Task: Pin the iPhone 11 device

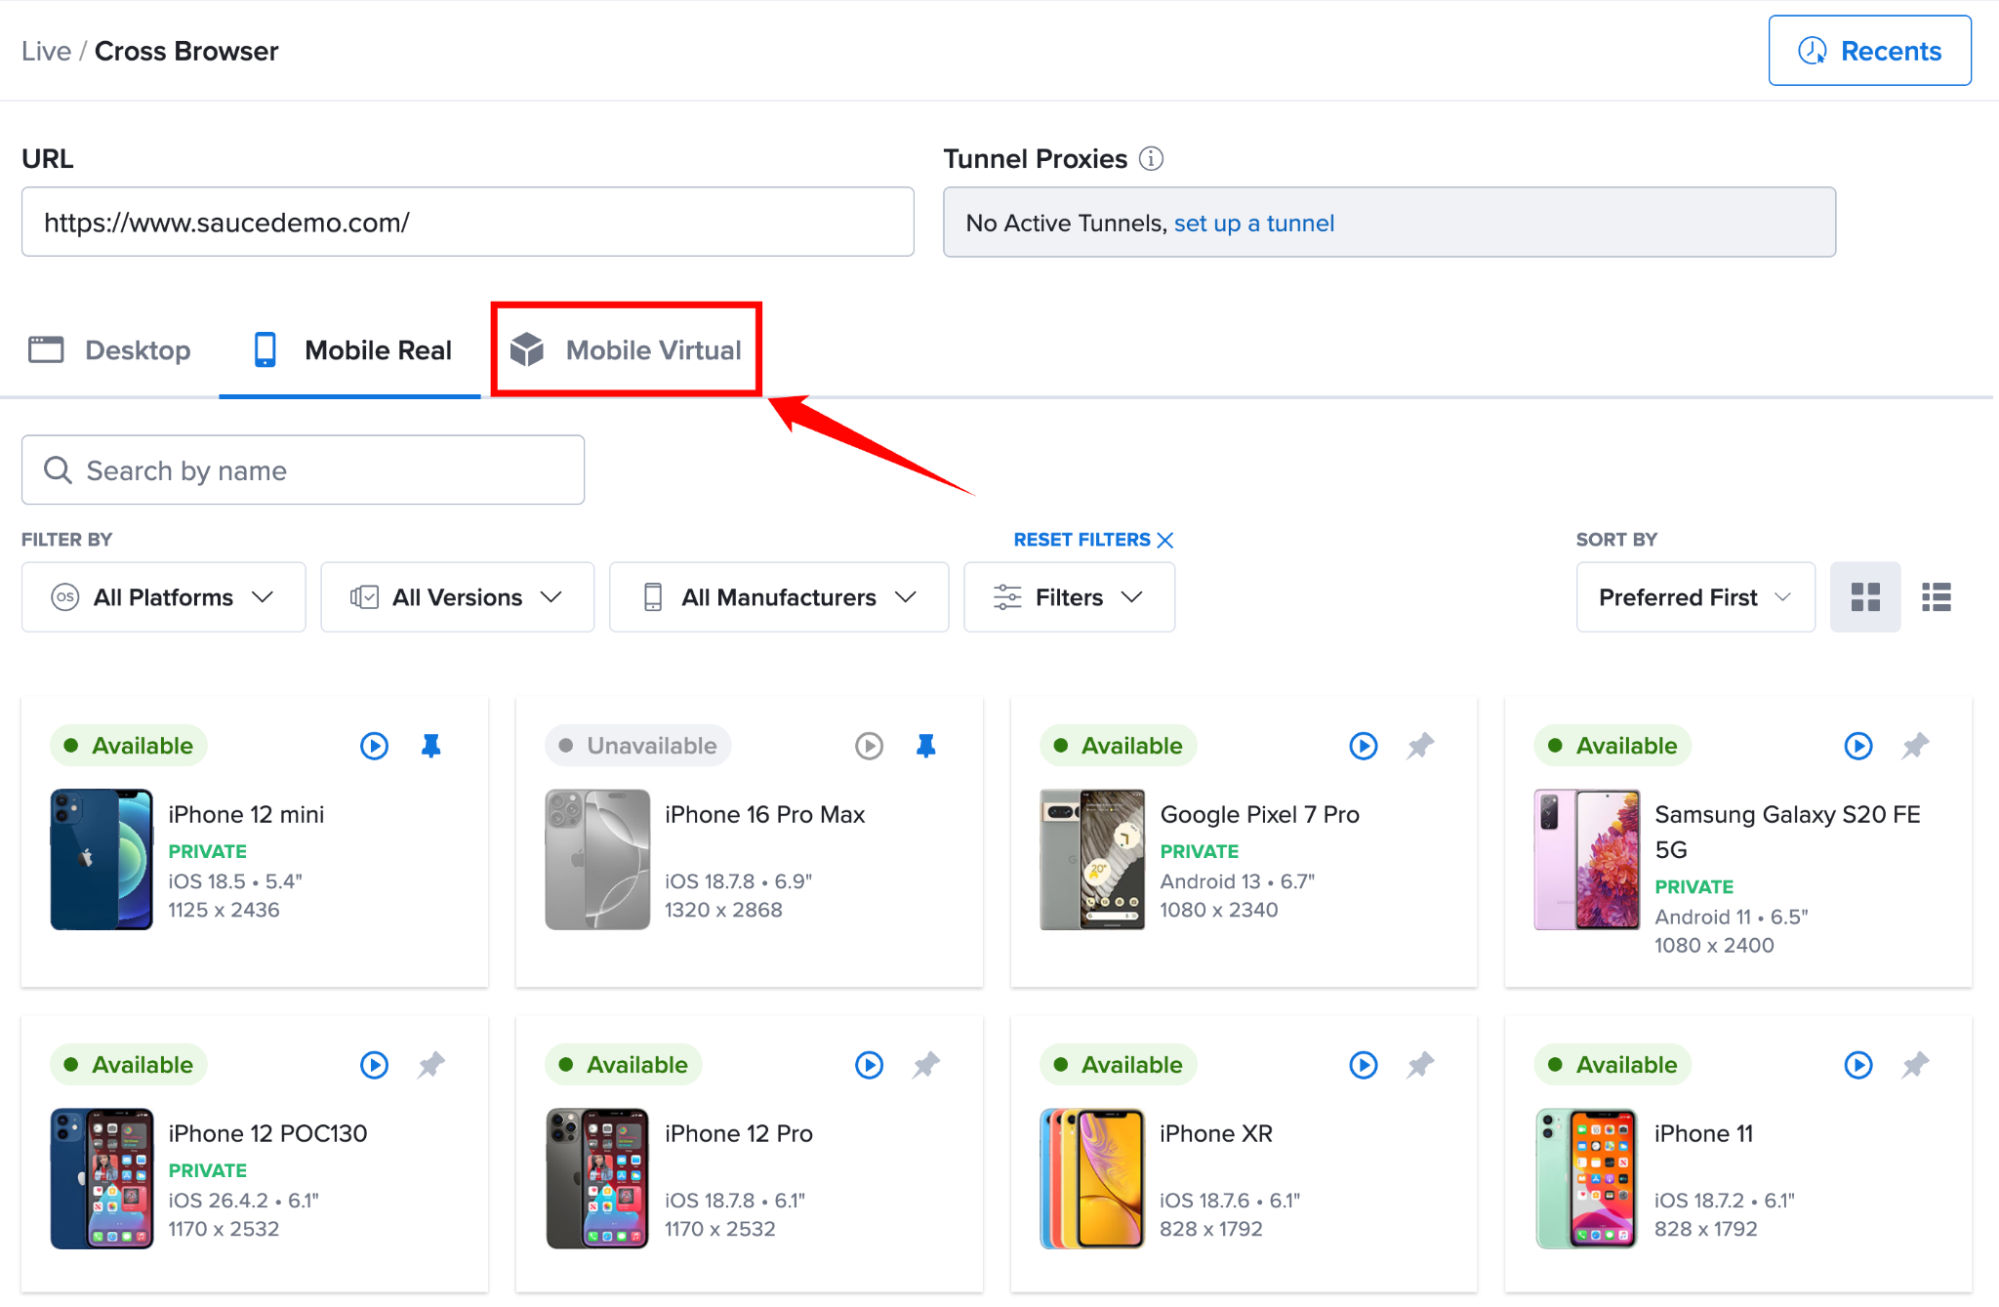Action: 1915,1065
